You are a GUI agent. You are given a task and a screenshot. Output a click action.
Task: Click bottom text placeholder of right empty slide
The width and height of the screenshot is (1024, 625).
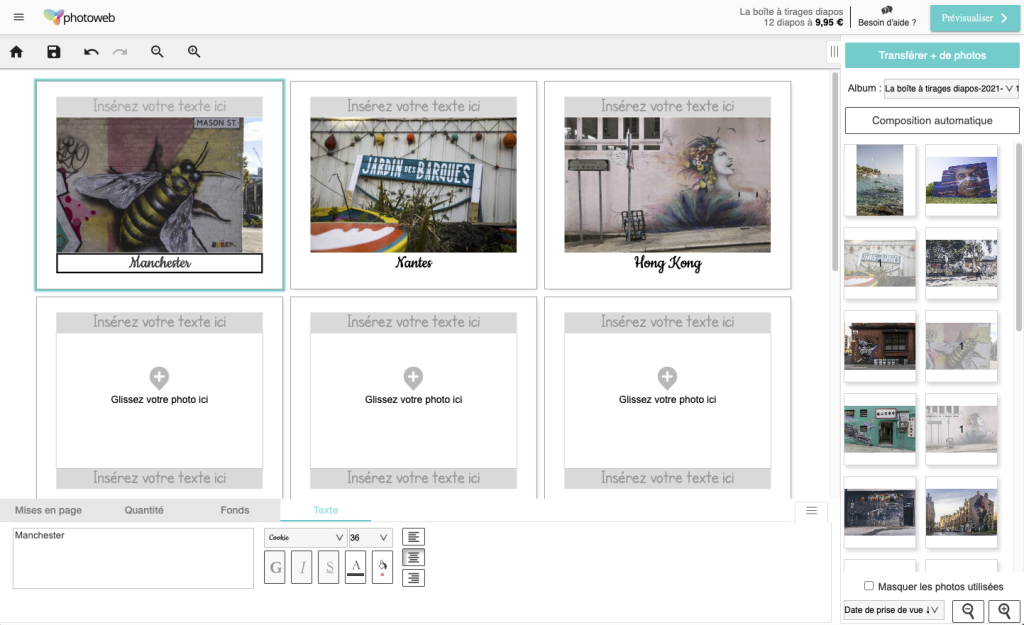[x=667, y=478]
